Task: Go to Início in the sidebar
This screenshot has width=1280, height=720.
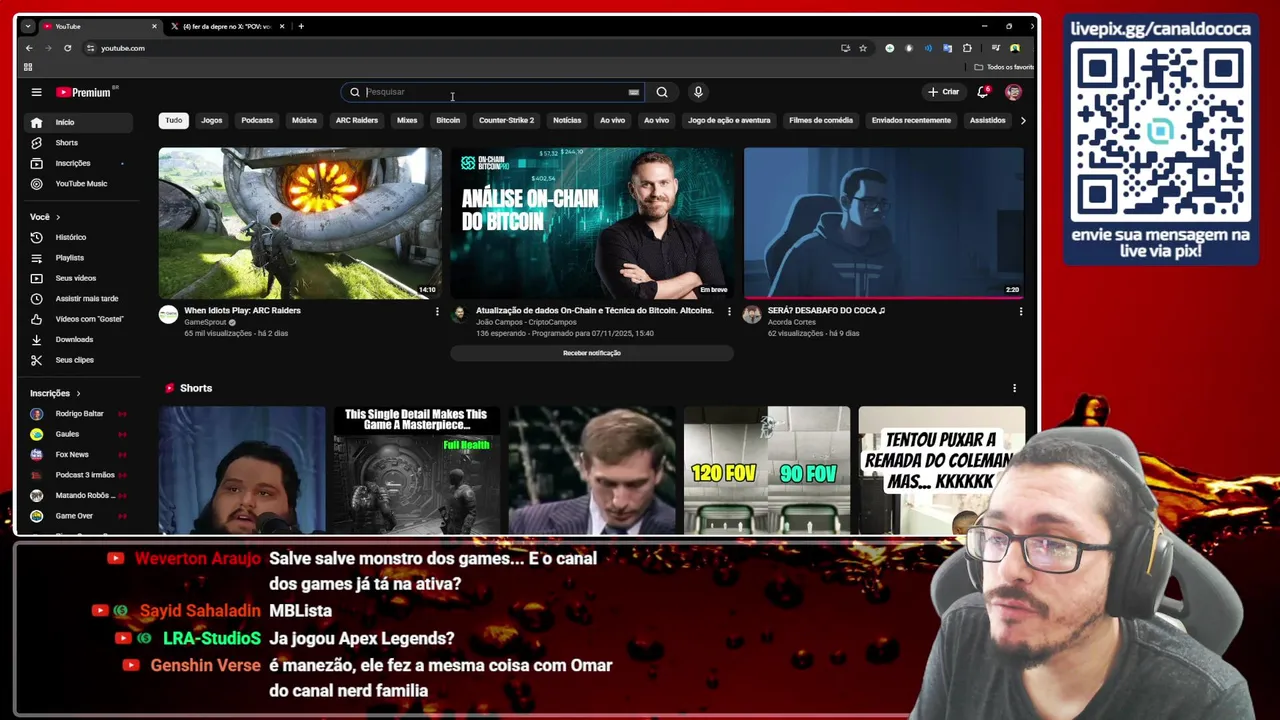Action: coord(79,122)
